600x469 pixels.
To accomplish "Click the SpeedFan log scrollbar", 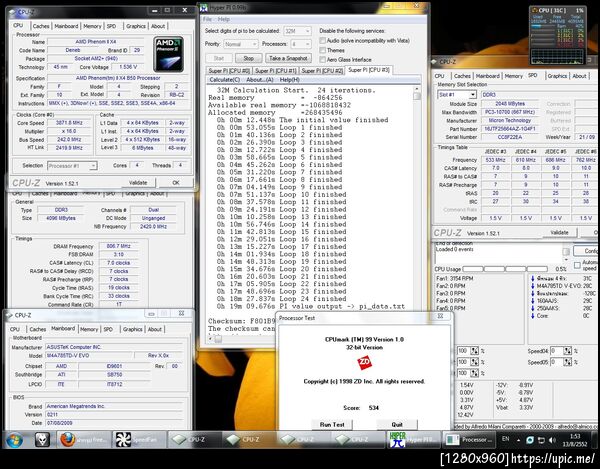I will click(565, 252).
